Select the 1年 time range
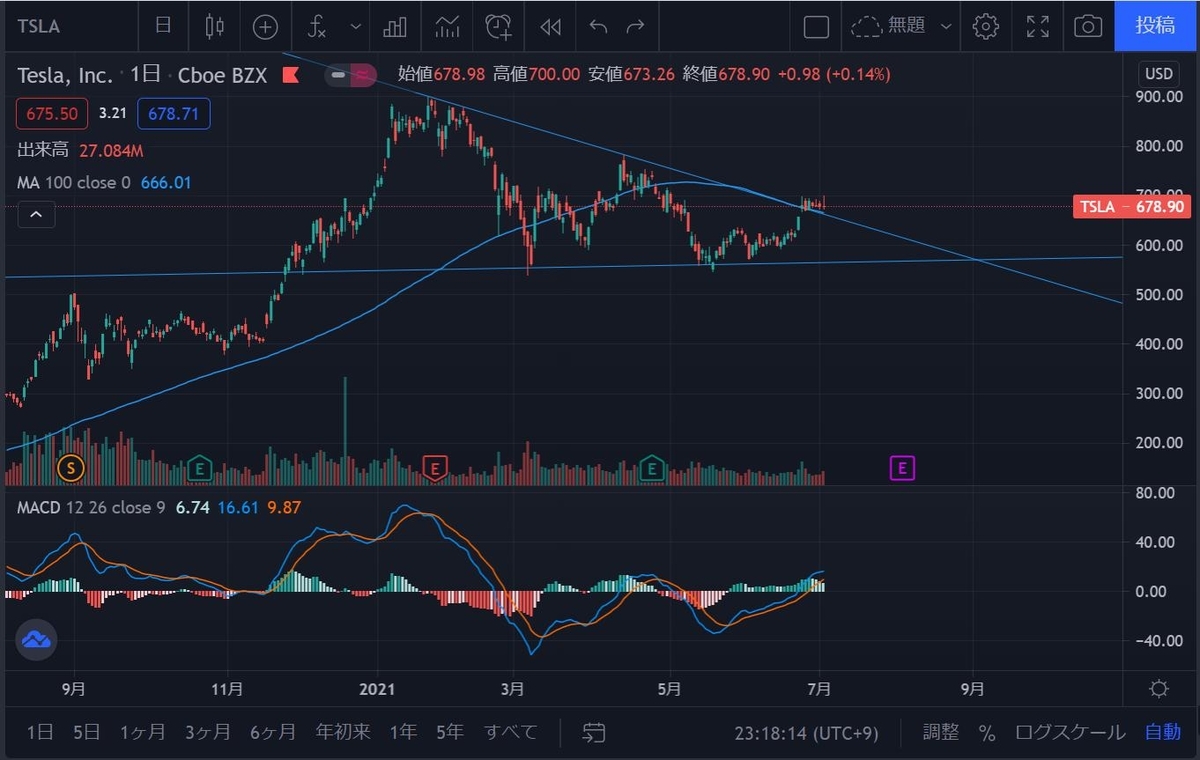The width and height of the screenshot is (1200, 760). pyautogui.click(x=403, y=732)
